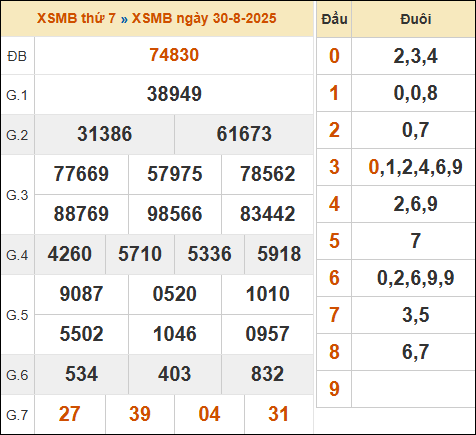Select G.2 number 61673
This screenshot has height=435, width=476.
point(244,134)
